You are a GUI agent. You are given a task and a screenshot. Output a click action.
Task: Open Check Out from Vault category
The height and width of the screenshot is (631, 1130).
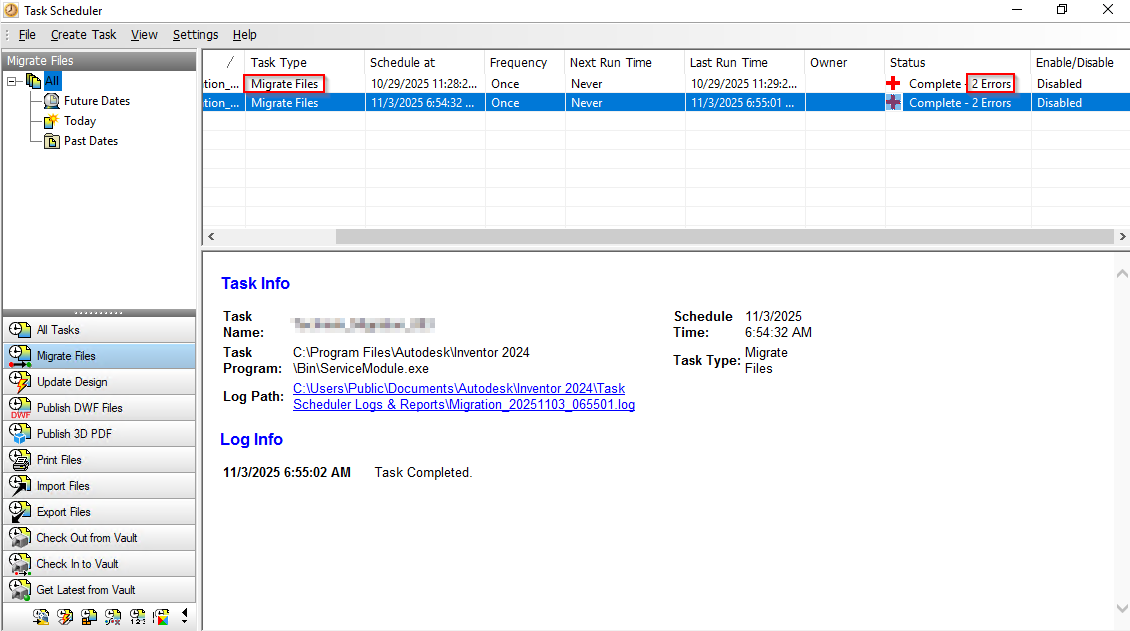pos(99,537)
